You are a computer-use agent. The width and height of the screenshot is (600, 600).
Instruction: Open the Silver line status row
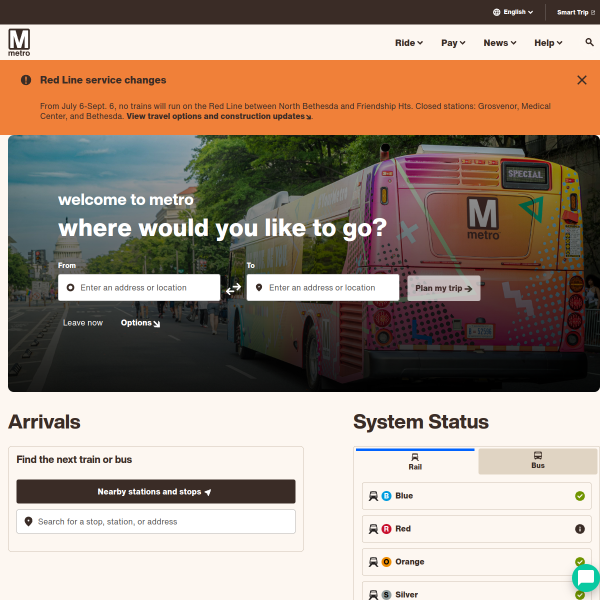477,591
